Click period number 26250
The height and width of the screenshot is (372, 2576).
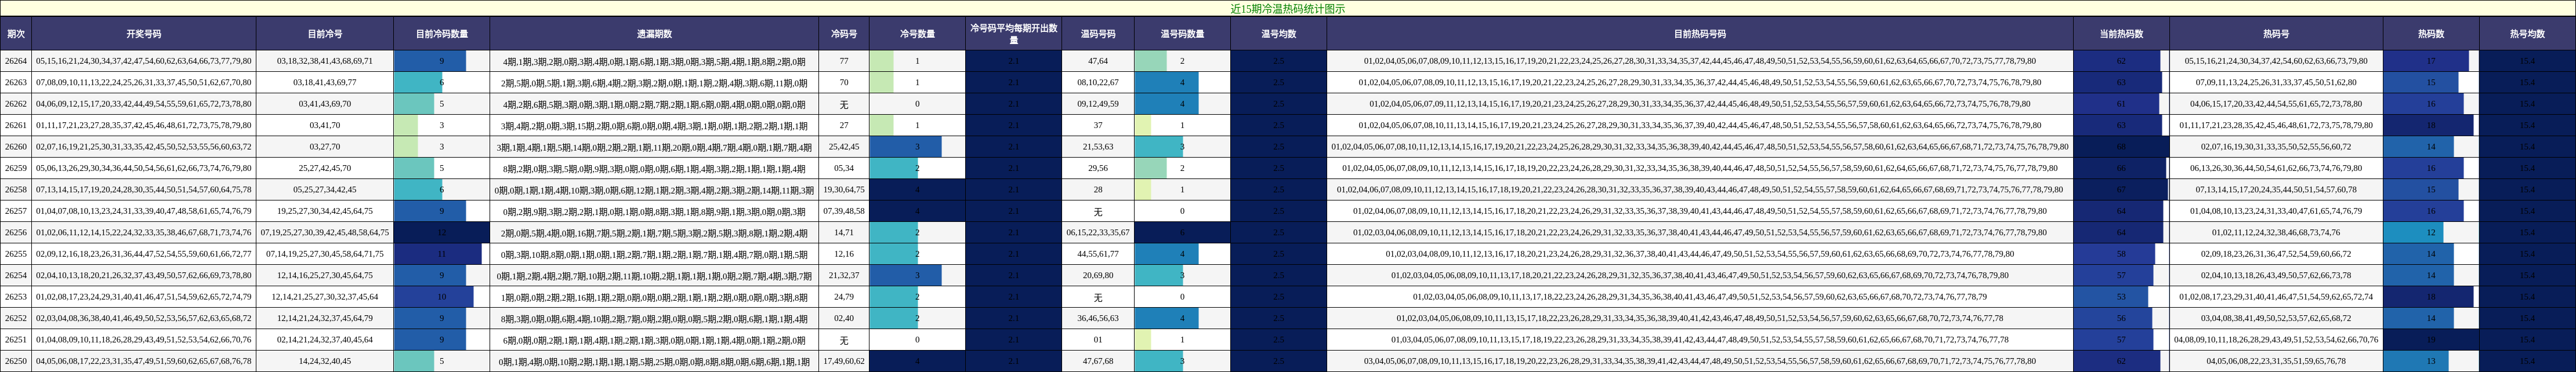click(x=16, y=361)
